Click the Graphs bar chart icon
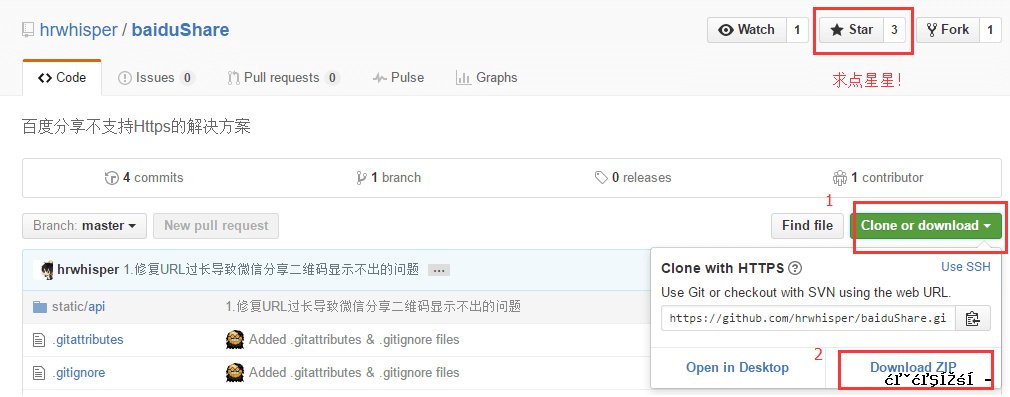Image resolution: width=1010 pixels, height=397 pixels. 463,78
